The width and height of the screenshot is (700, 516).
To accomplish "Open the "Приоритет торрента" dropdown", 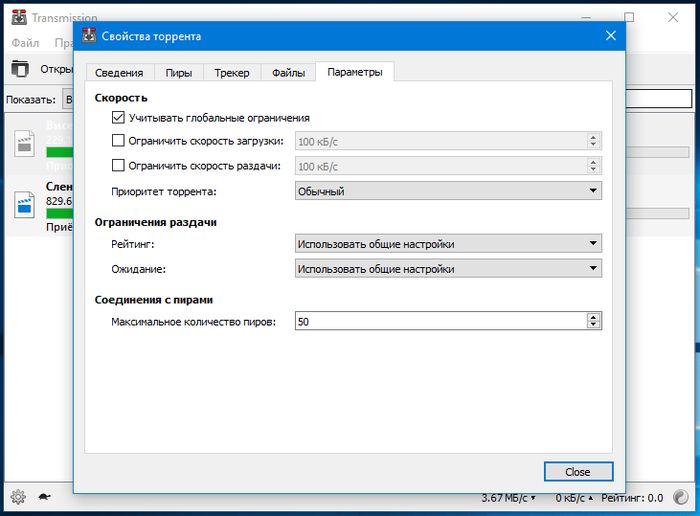I will [x=448, y=190].
